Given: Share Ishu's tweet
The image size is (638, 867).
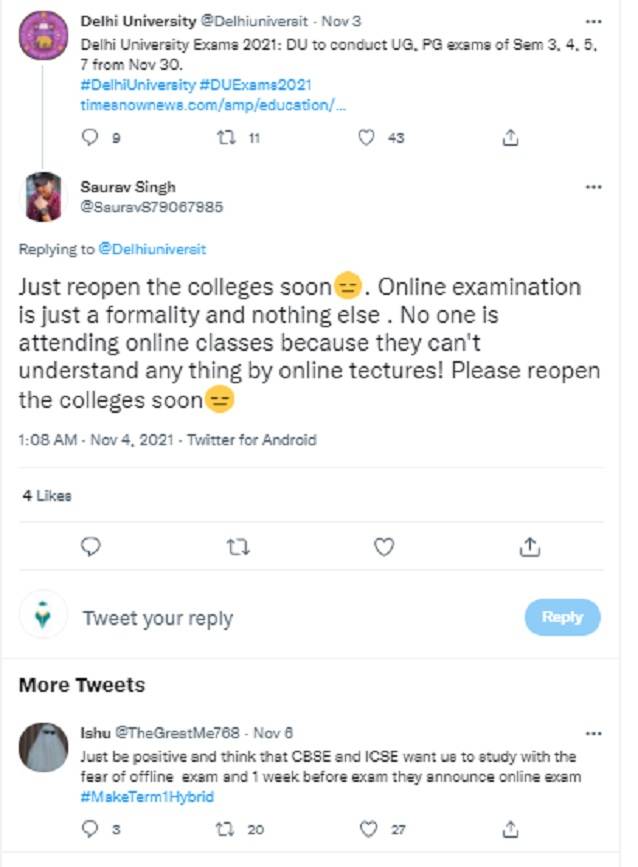Looking at the screenshot, I should point(510,828).
